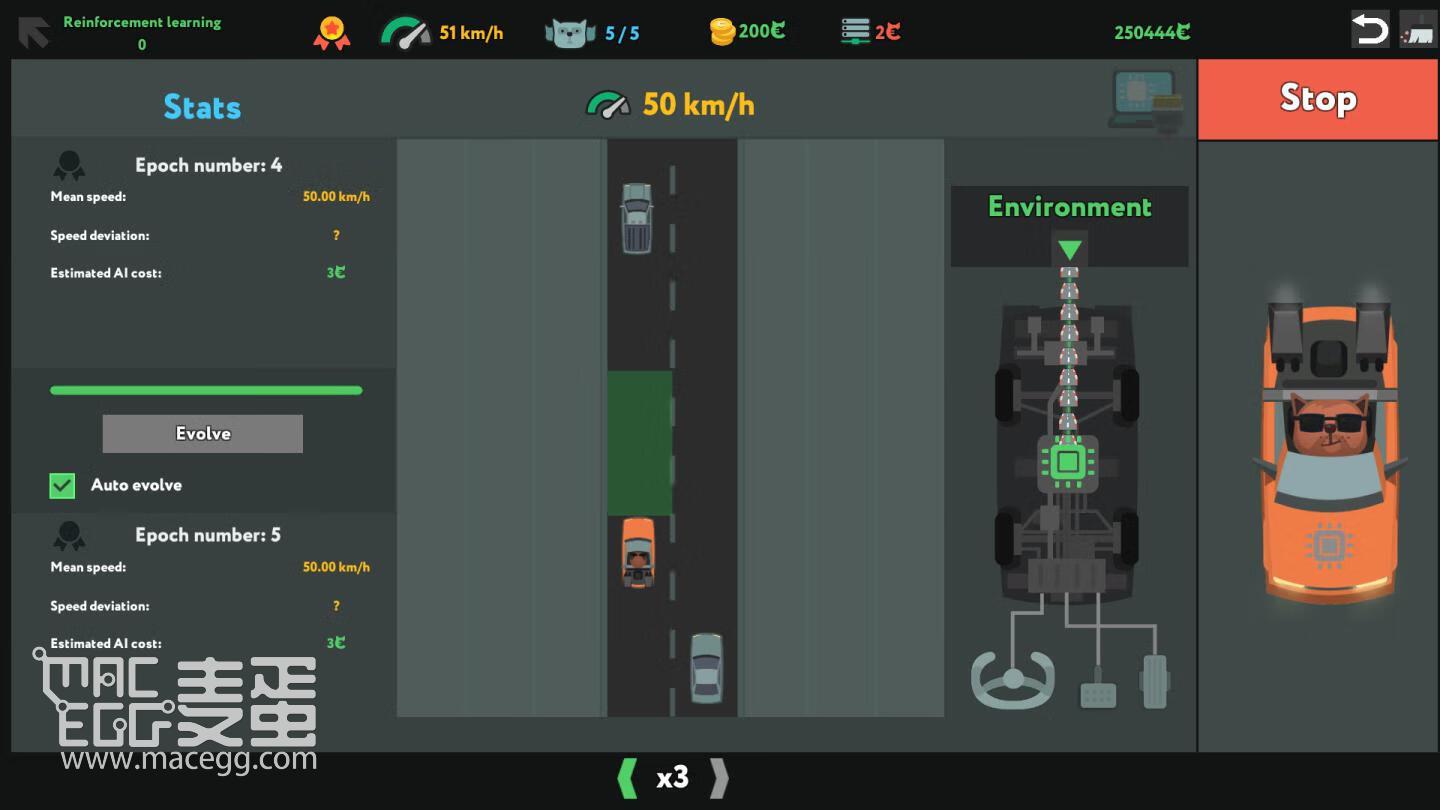This screenshot has width=1440, height=810.
Task: Select the Stats panel header
Action: [202, 107]
